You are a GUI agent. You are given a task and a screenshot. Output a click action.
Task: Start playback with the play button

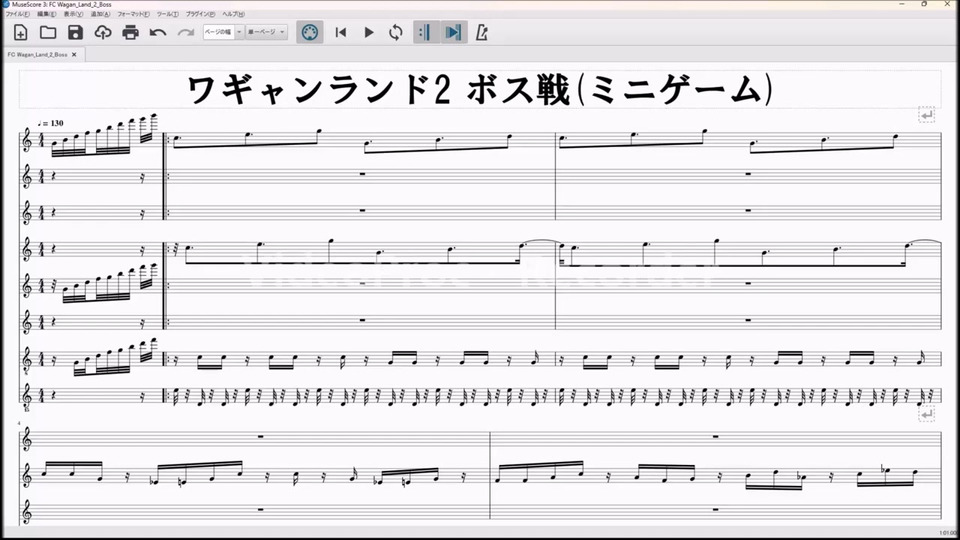[369, 32]
